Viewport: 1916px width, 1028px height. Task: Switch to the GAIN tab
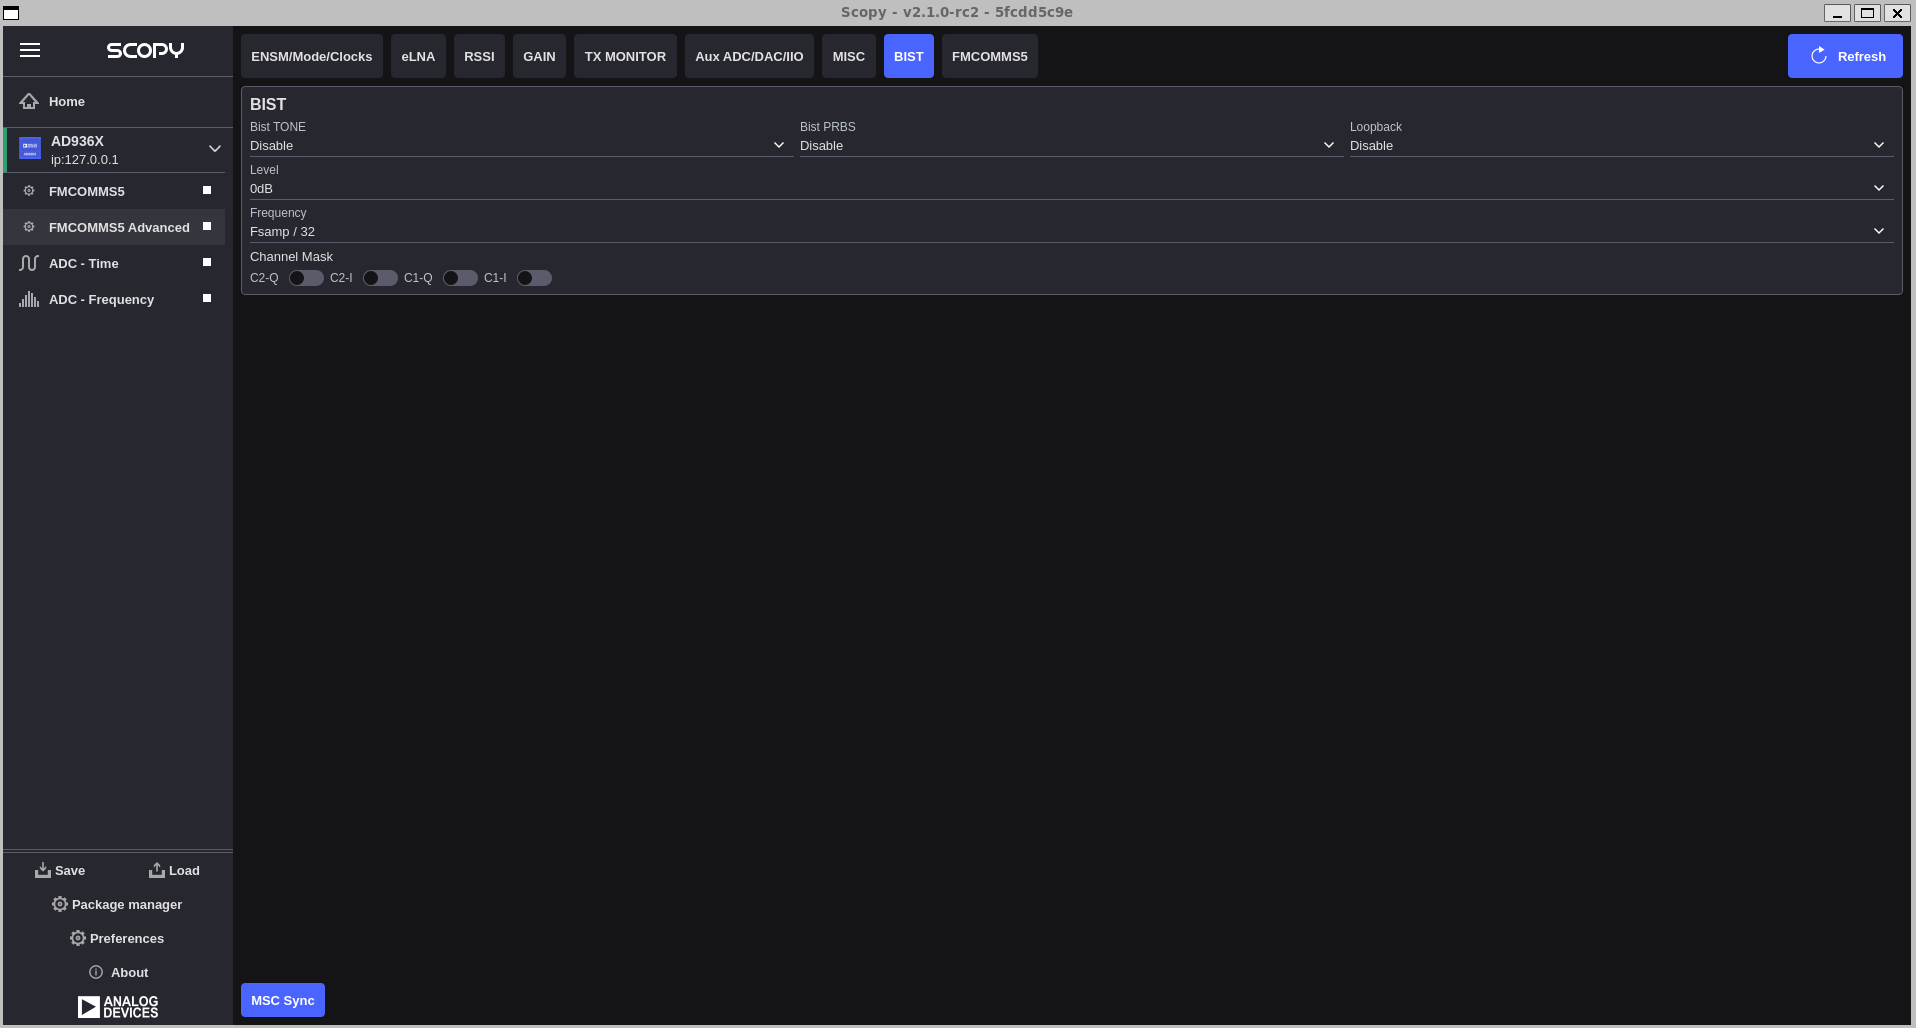pyautogui.click(x=539, y=56)
